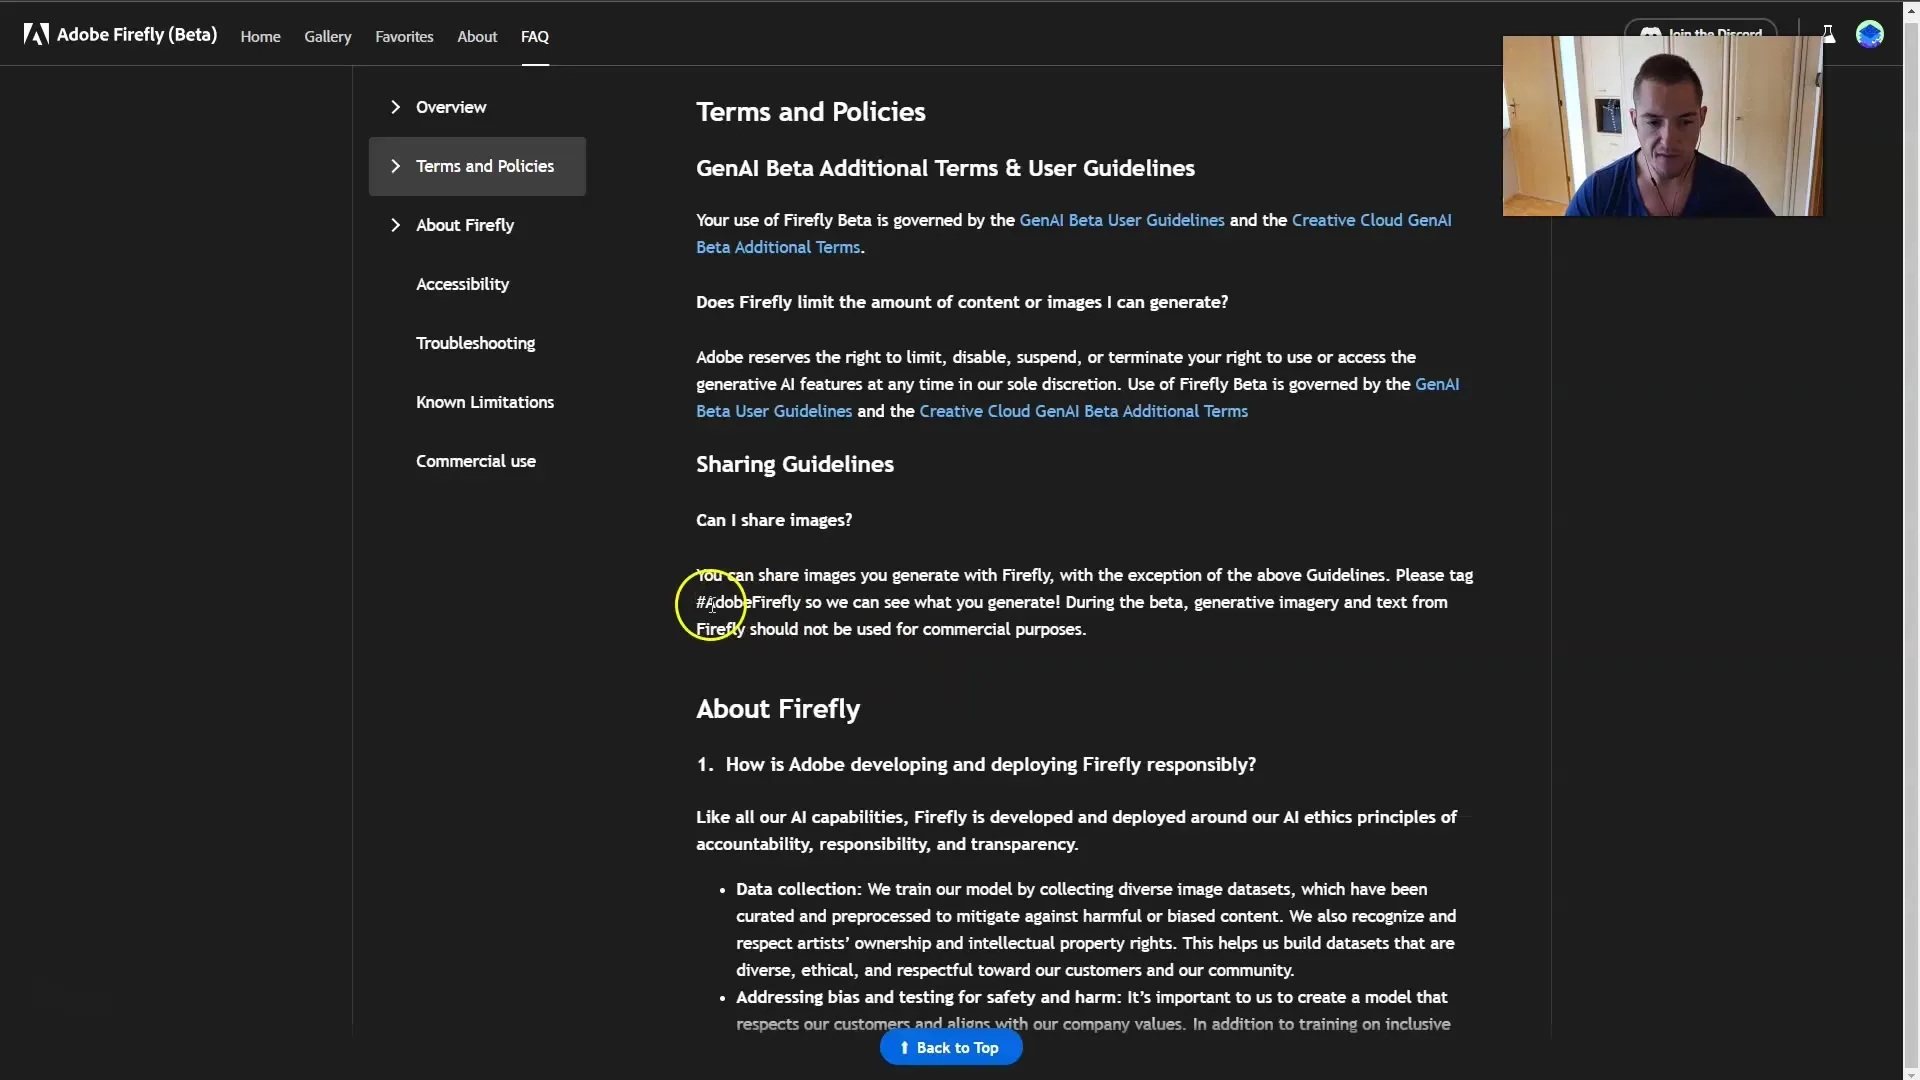
Task: Open the Home navigation tab
Action: [x=260, y=36]
